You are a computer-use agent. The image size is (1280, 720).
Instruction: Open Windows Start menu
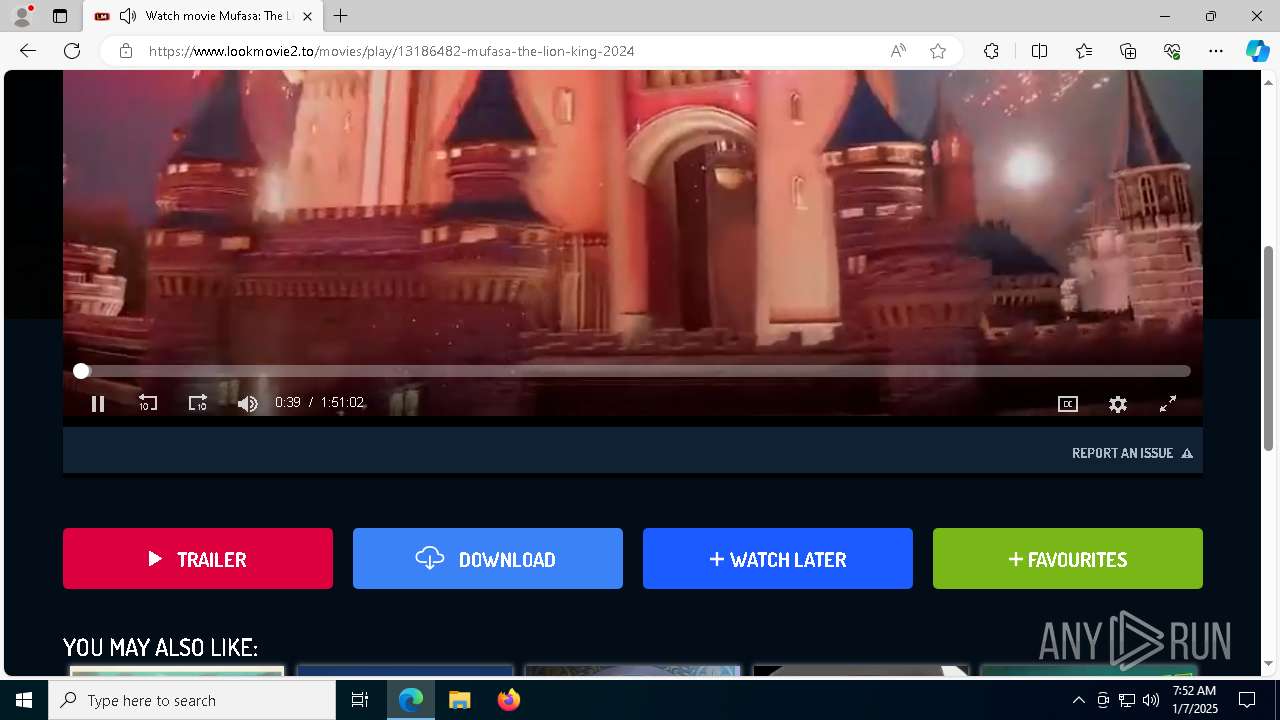[24, 700]
